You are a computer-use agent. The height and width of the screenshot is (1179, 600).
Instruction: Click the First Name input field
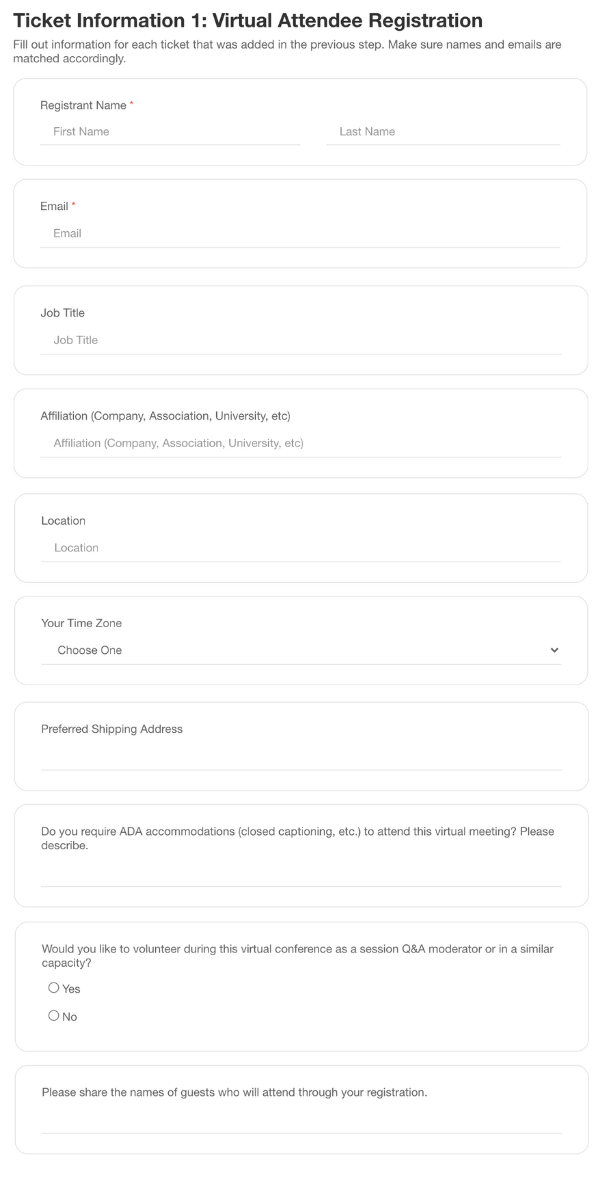click(x=170, y=132)
